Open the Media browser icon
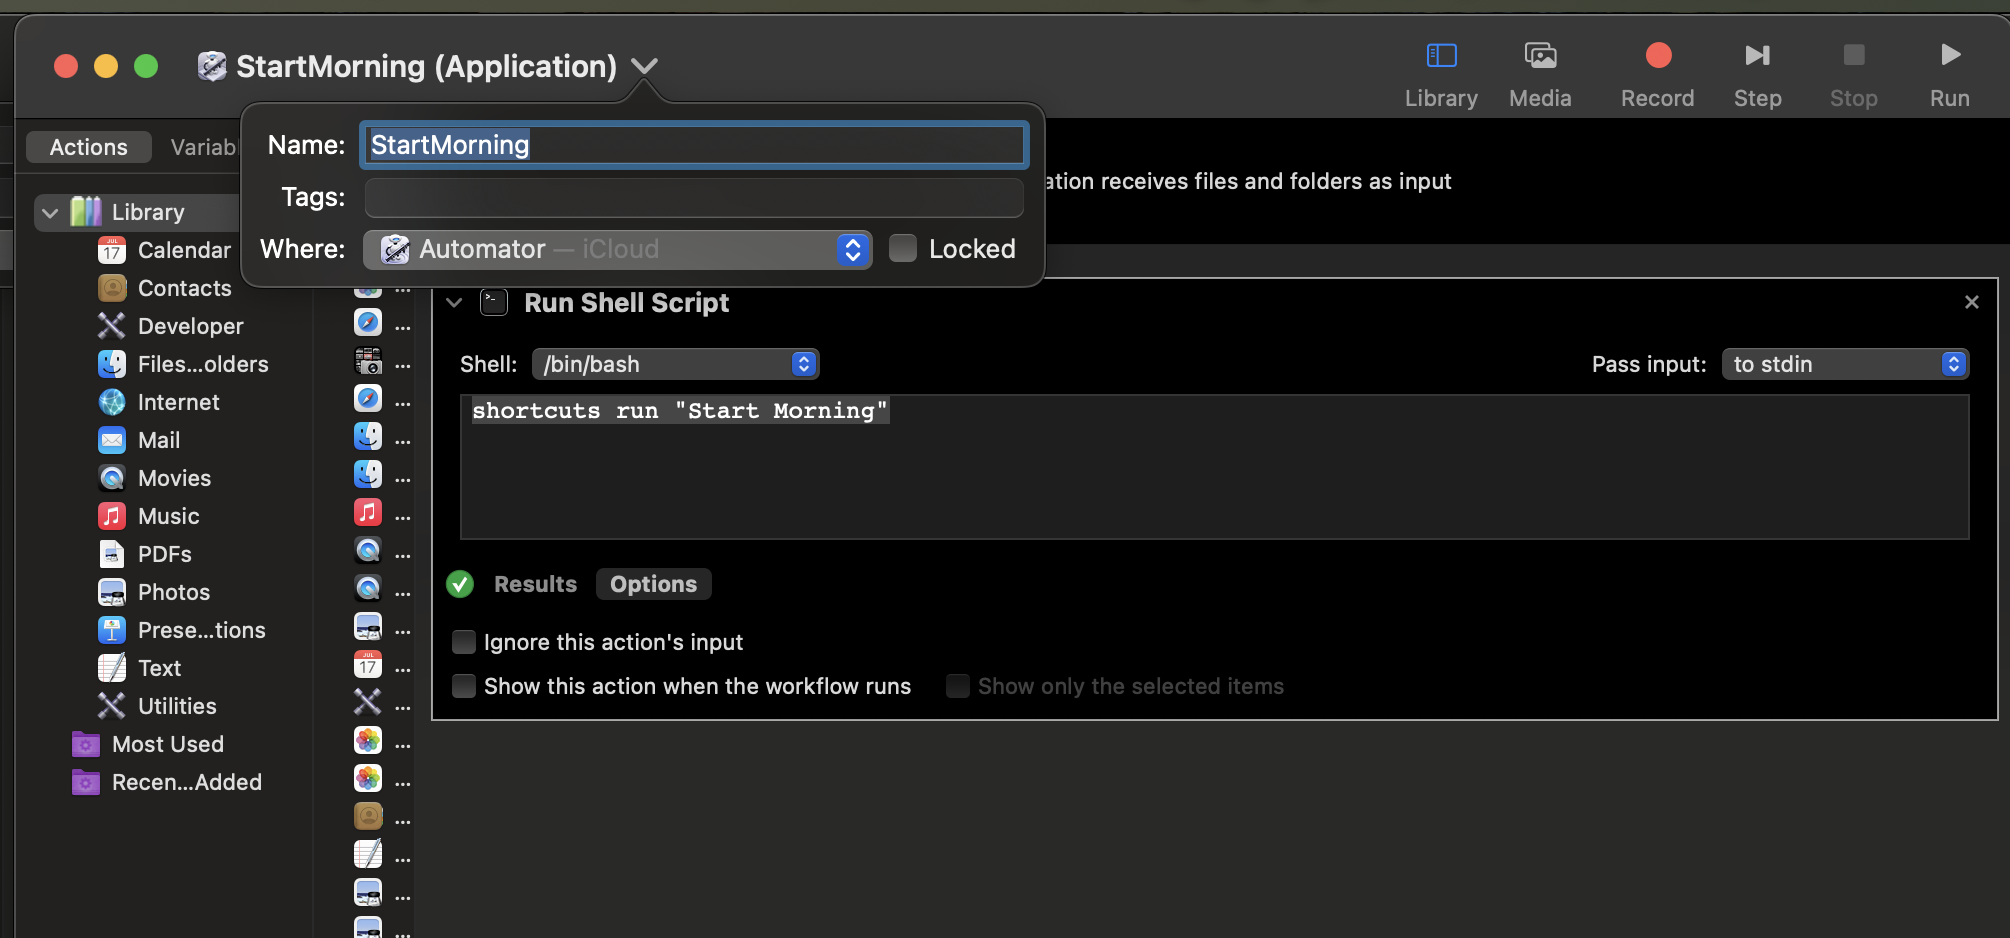Image resolution: width=2010 pixels, height=938 pixels. click(1540, 56)
